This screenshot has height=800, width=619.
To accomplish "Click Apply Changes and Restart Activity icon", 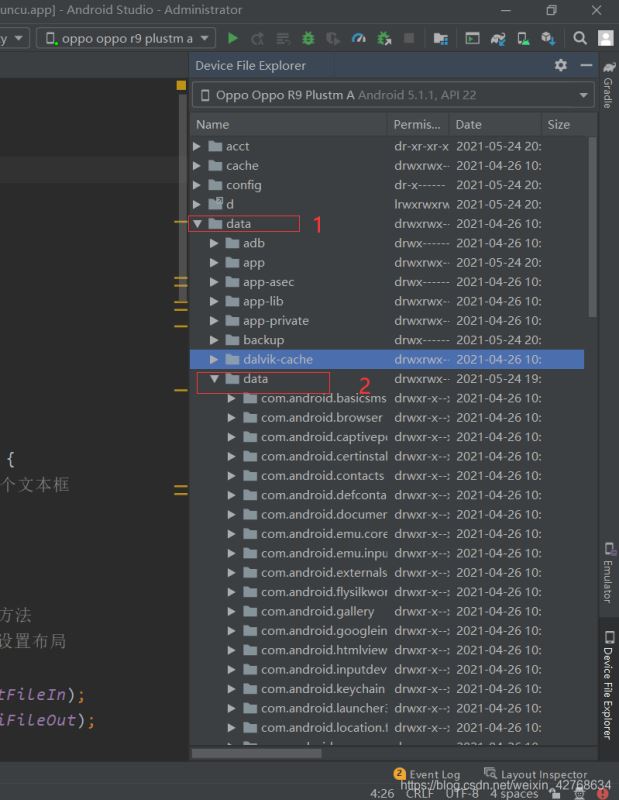I will click(258, 38).
